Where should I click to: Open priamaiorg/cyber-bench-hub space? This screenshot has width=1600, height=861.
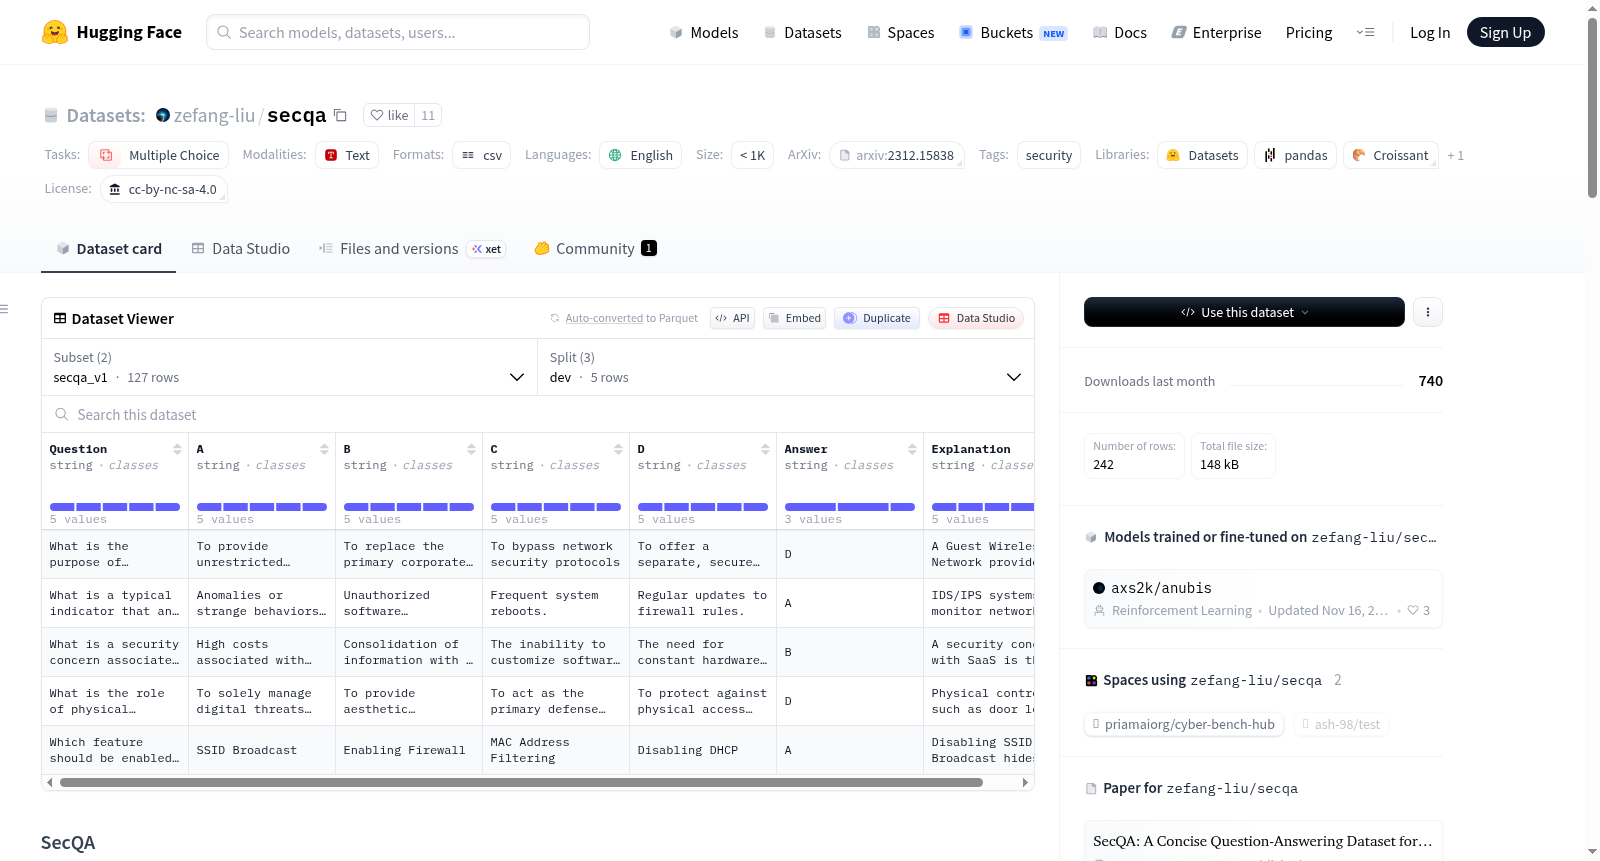click(x=1183, y=724)
